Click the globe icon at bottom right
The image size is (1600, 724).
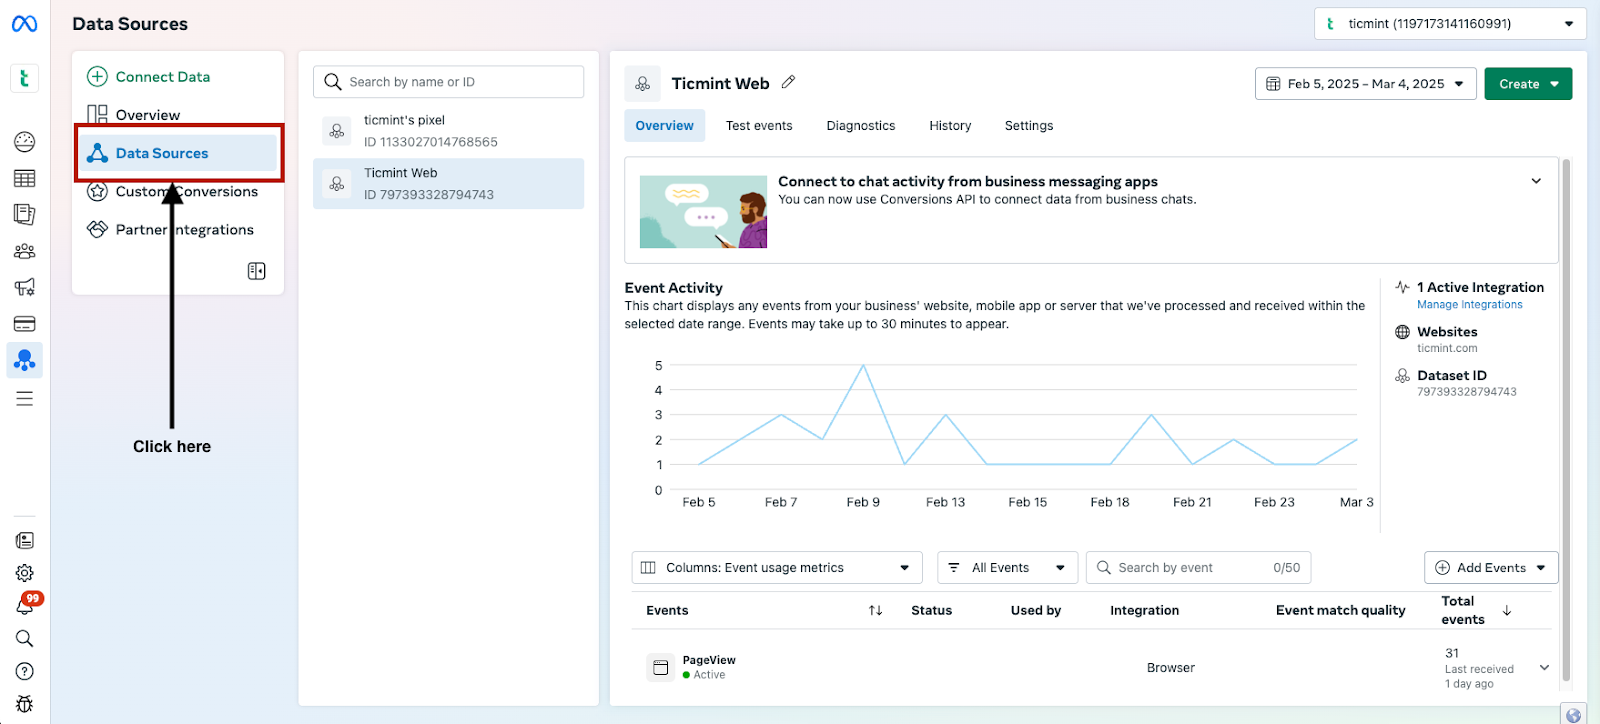(x=1573, y=714)
